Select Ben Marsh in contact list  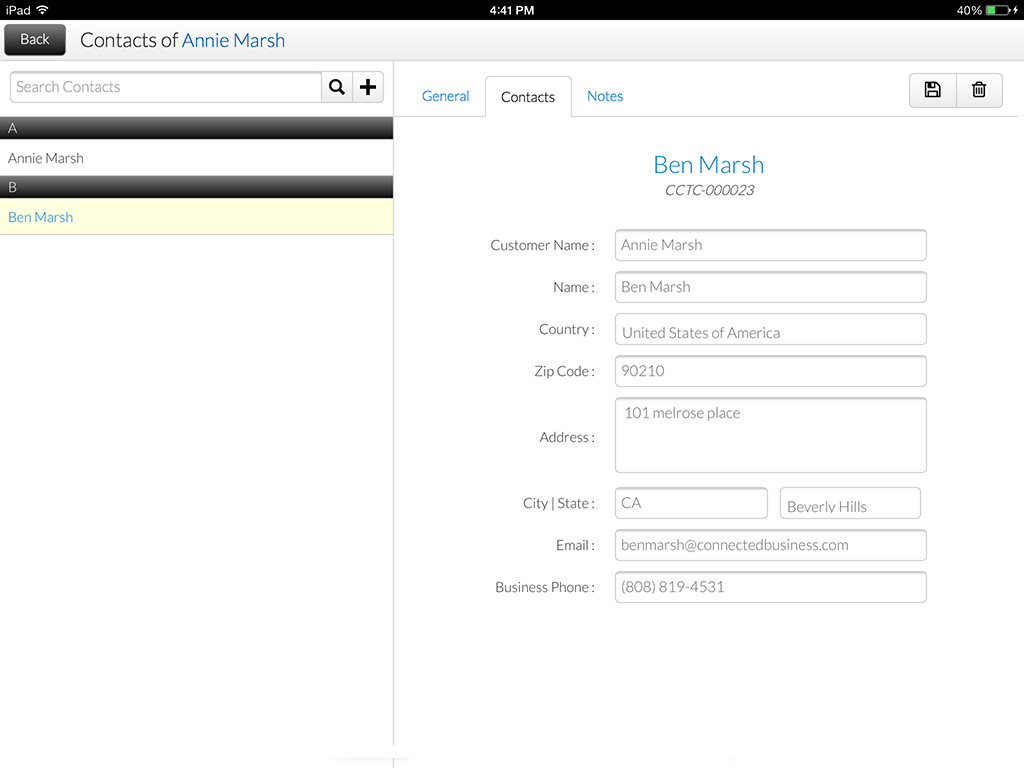pyautogui.click(x=41, y=217)
